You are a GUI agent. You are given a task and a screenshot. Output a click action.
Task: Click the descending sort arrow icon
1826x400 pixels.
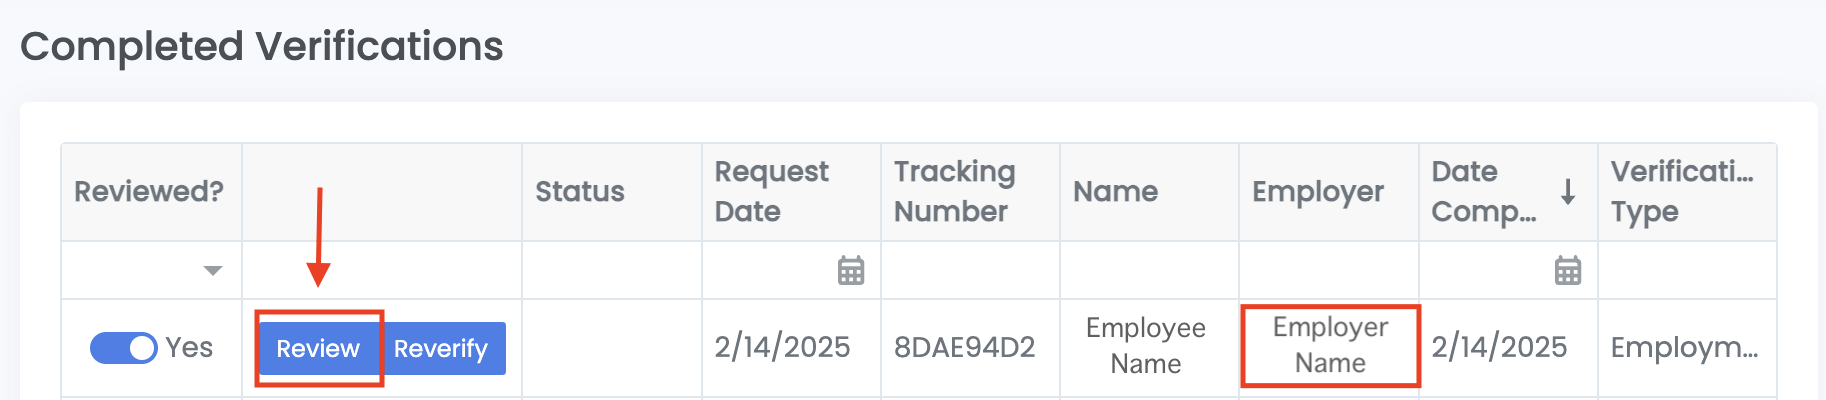coord(1568,191)
